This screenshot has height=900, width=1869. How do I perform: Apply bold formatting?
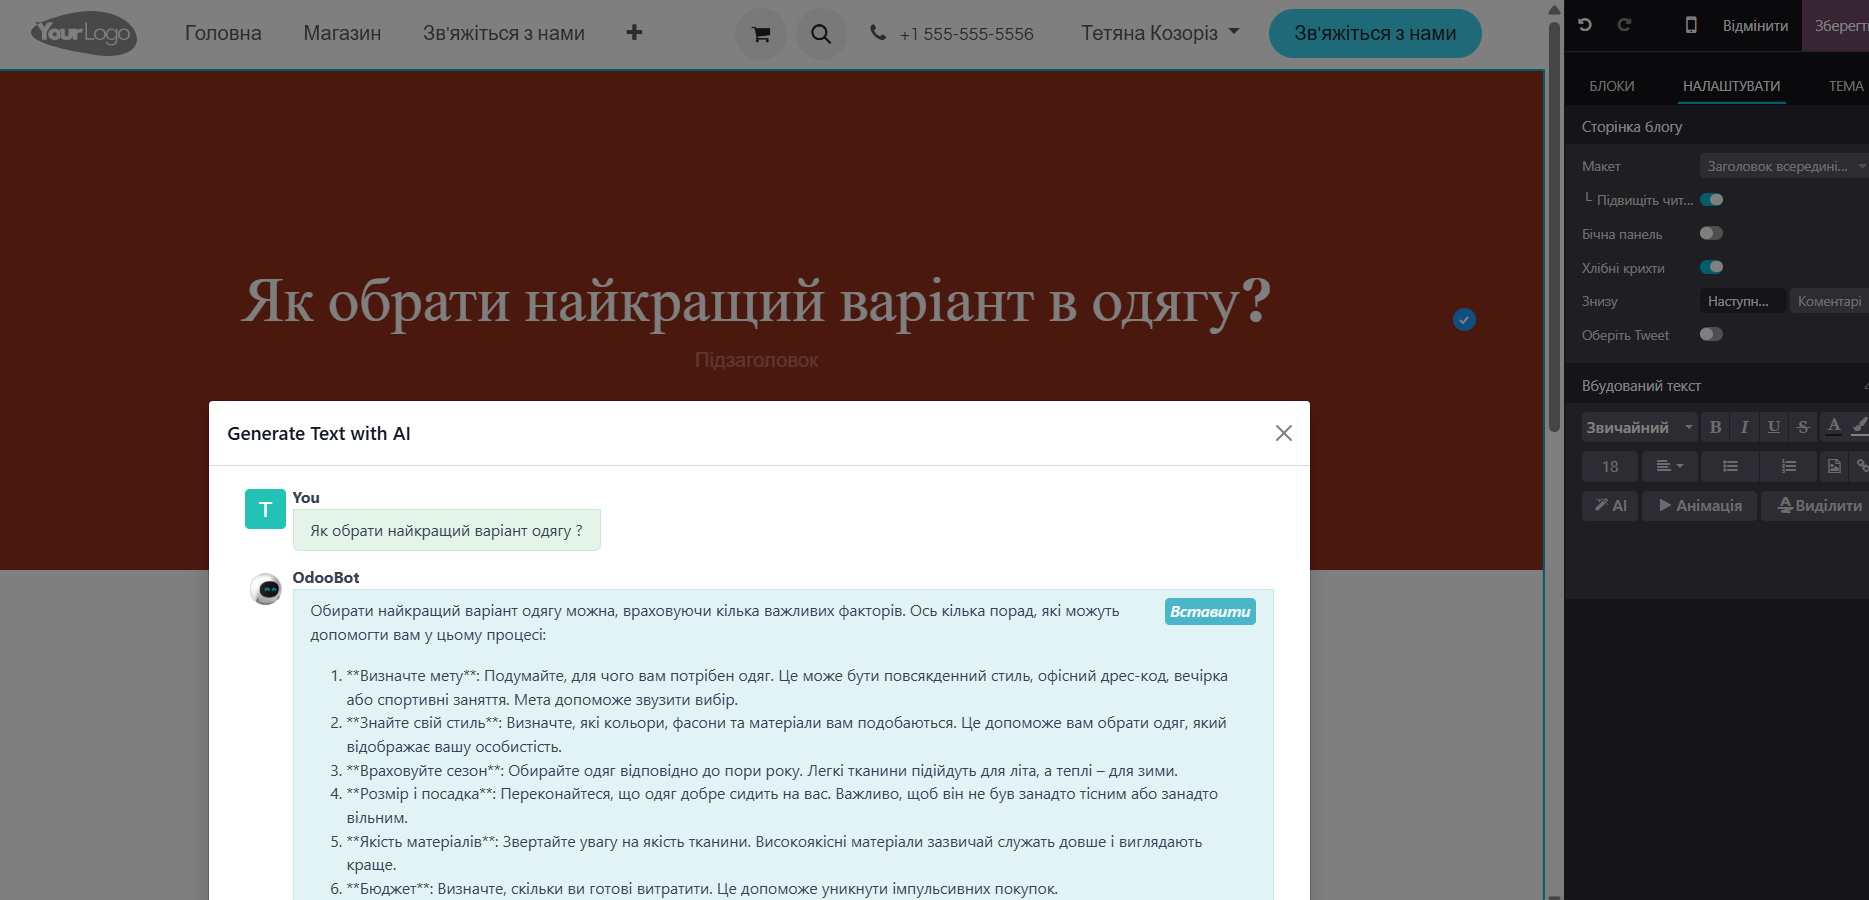pos(1715,427)
